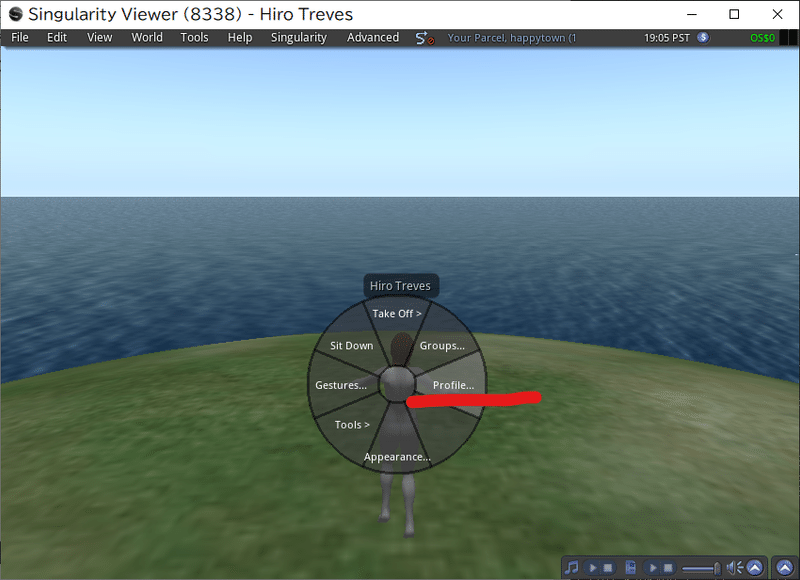Click the no-scripts status icon
Image resolution: width=800 pixels, height=580 pixels.
point(424,38)
